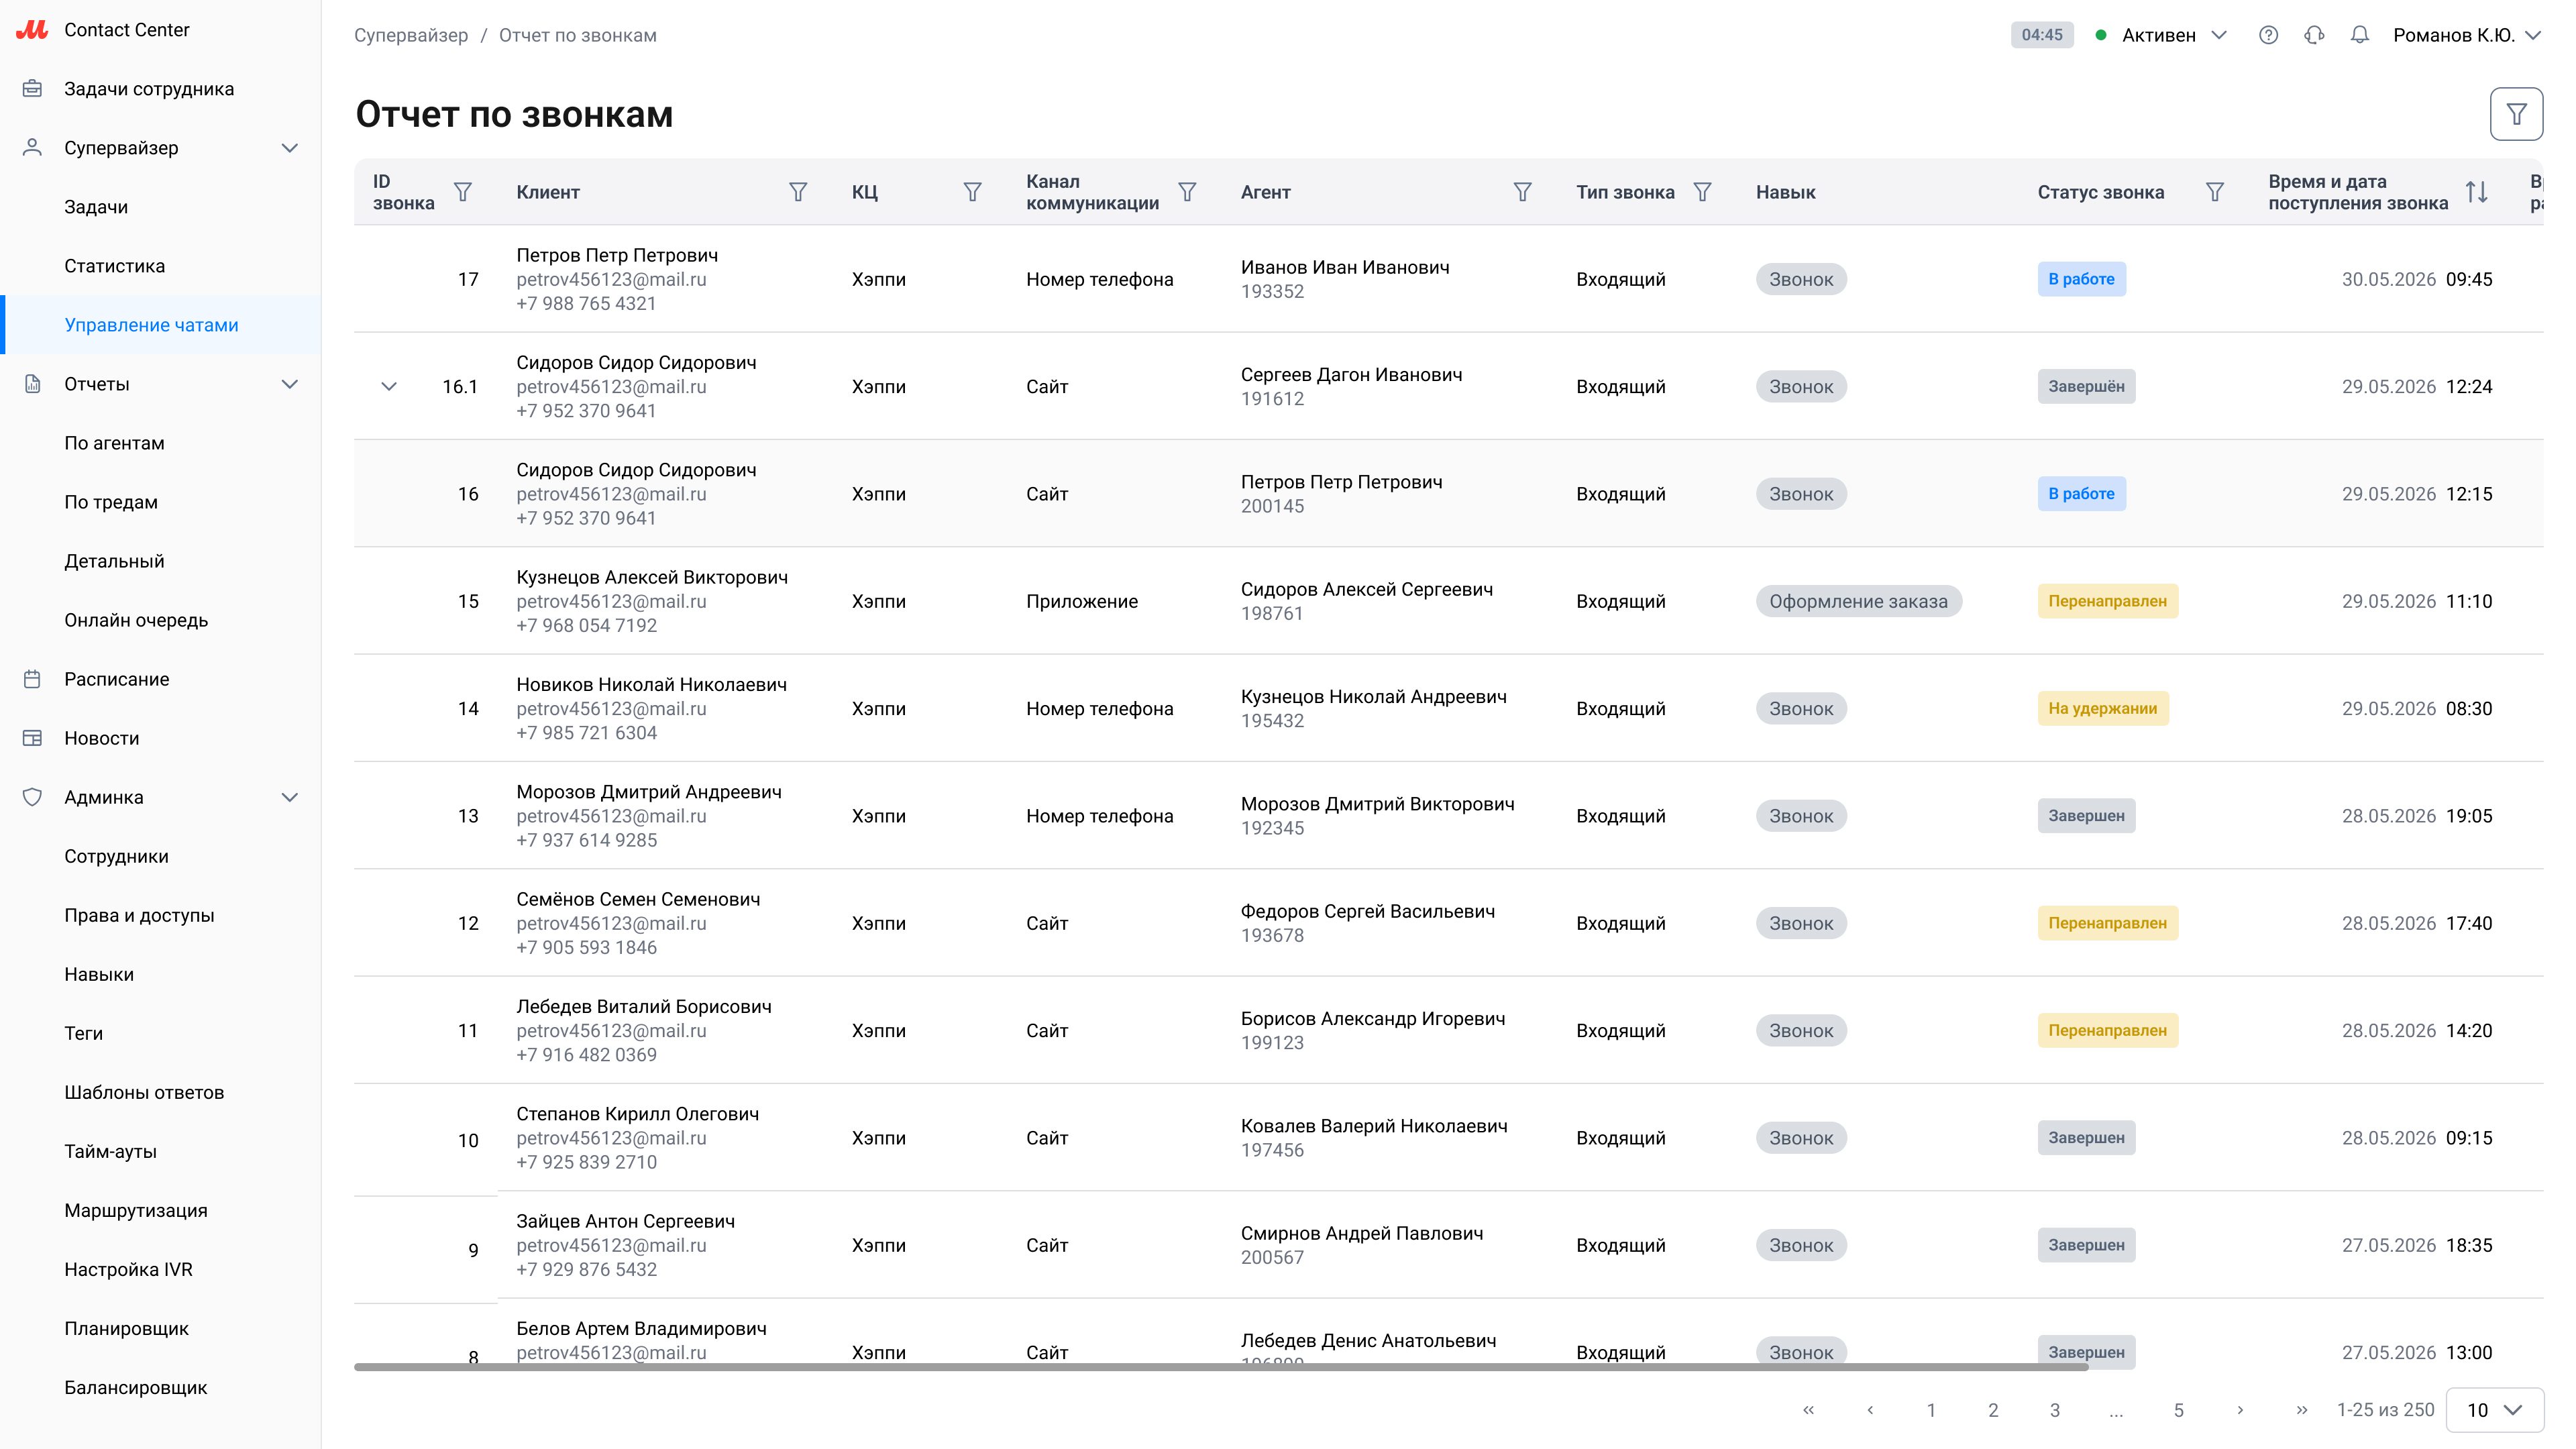Click the 04:45 timer badge

pos(2042,35)
